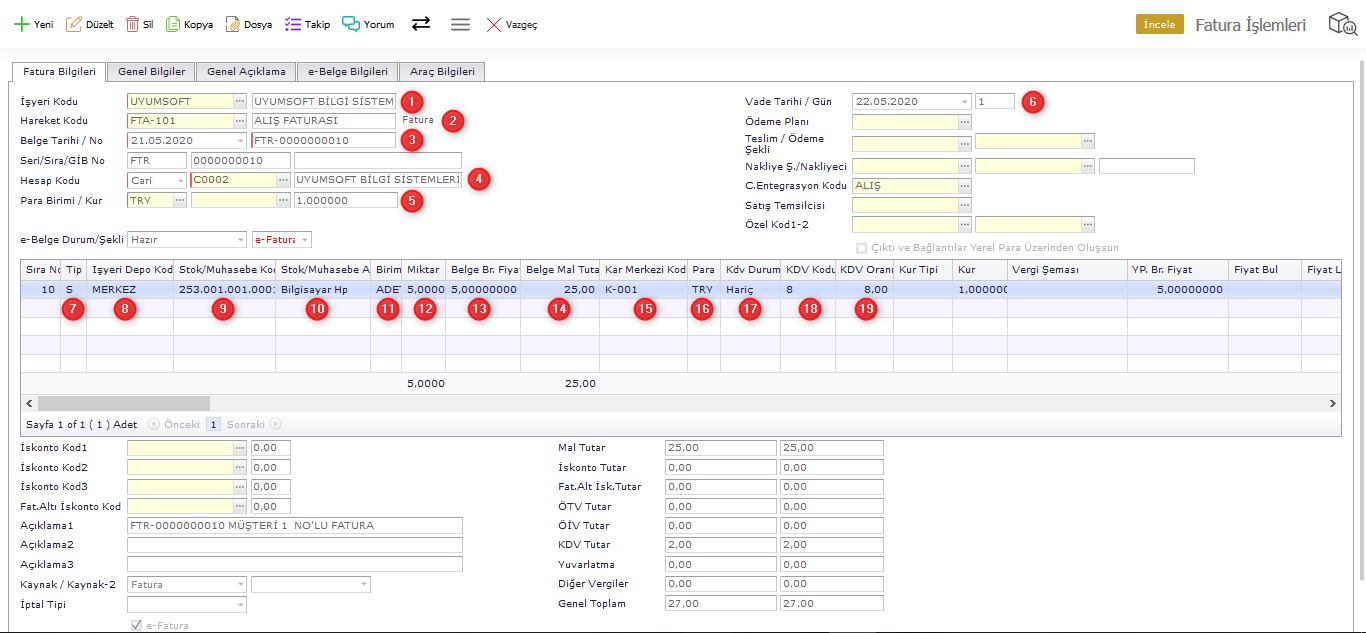The image size is (1366, 633).
Task: Open the Yorum comment icon
Action: click(351, 24)
